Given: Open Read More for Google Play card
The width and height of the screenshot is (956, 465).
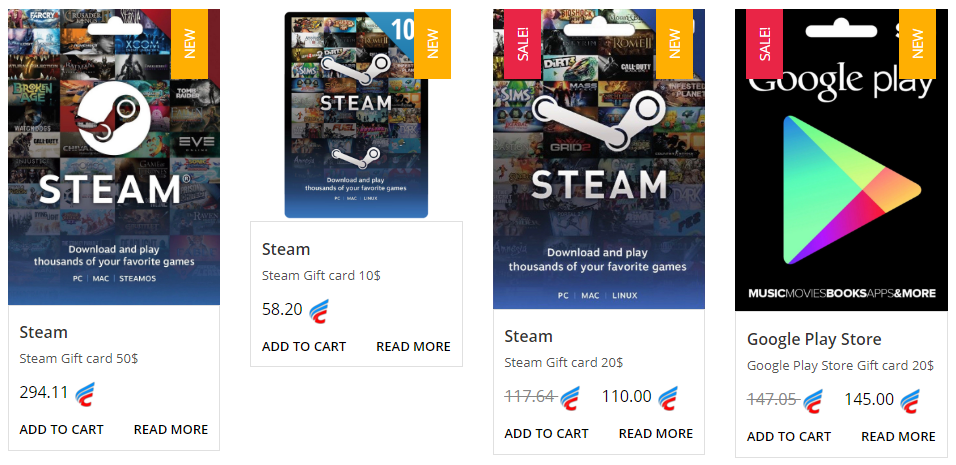Looking at the screenshot, I should pos(898,437).
